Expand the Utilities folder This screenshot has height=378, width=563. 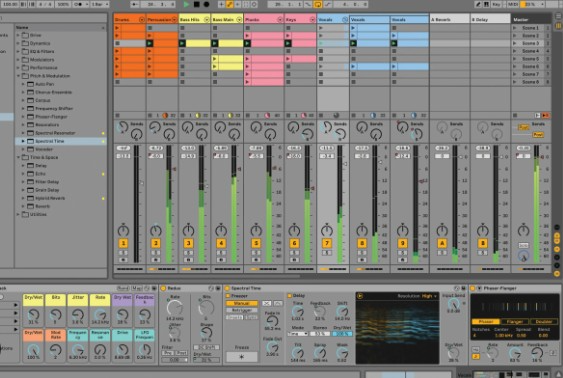[x=18, y=214]
